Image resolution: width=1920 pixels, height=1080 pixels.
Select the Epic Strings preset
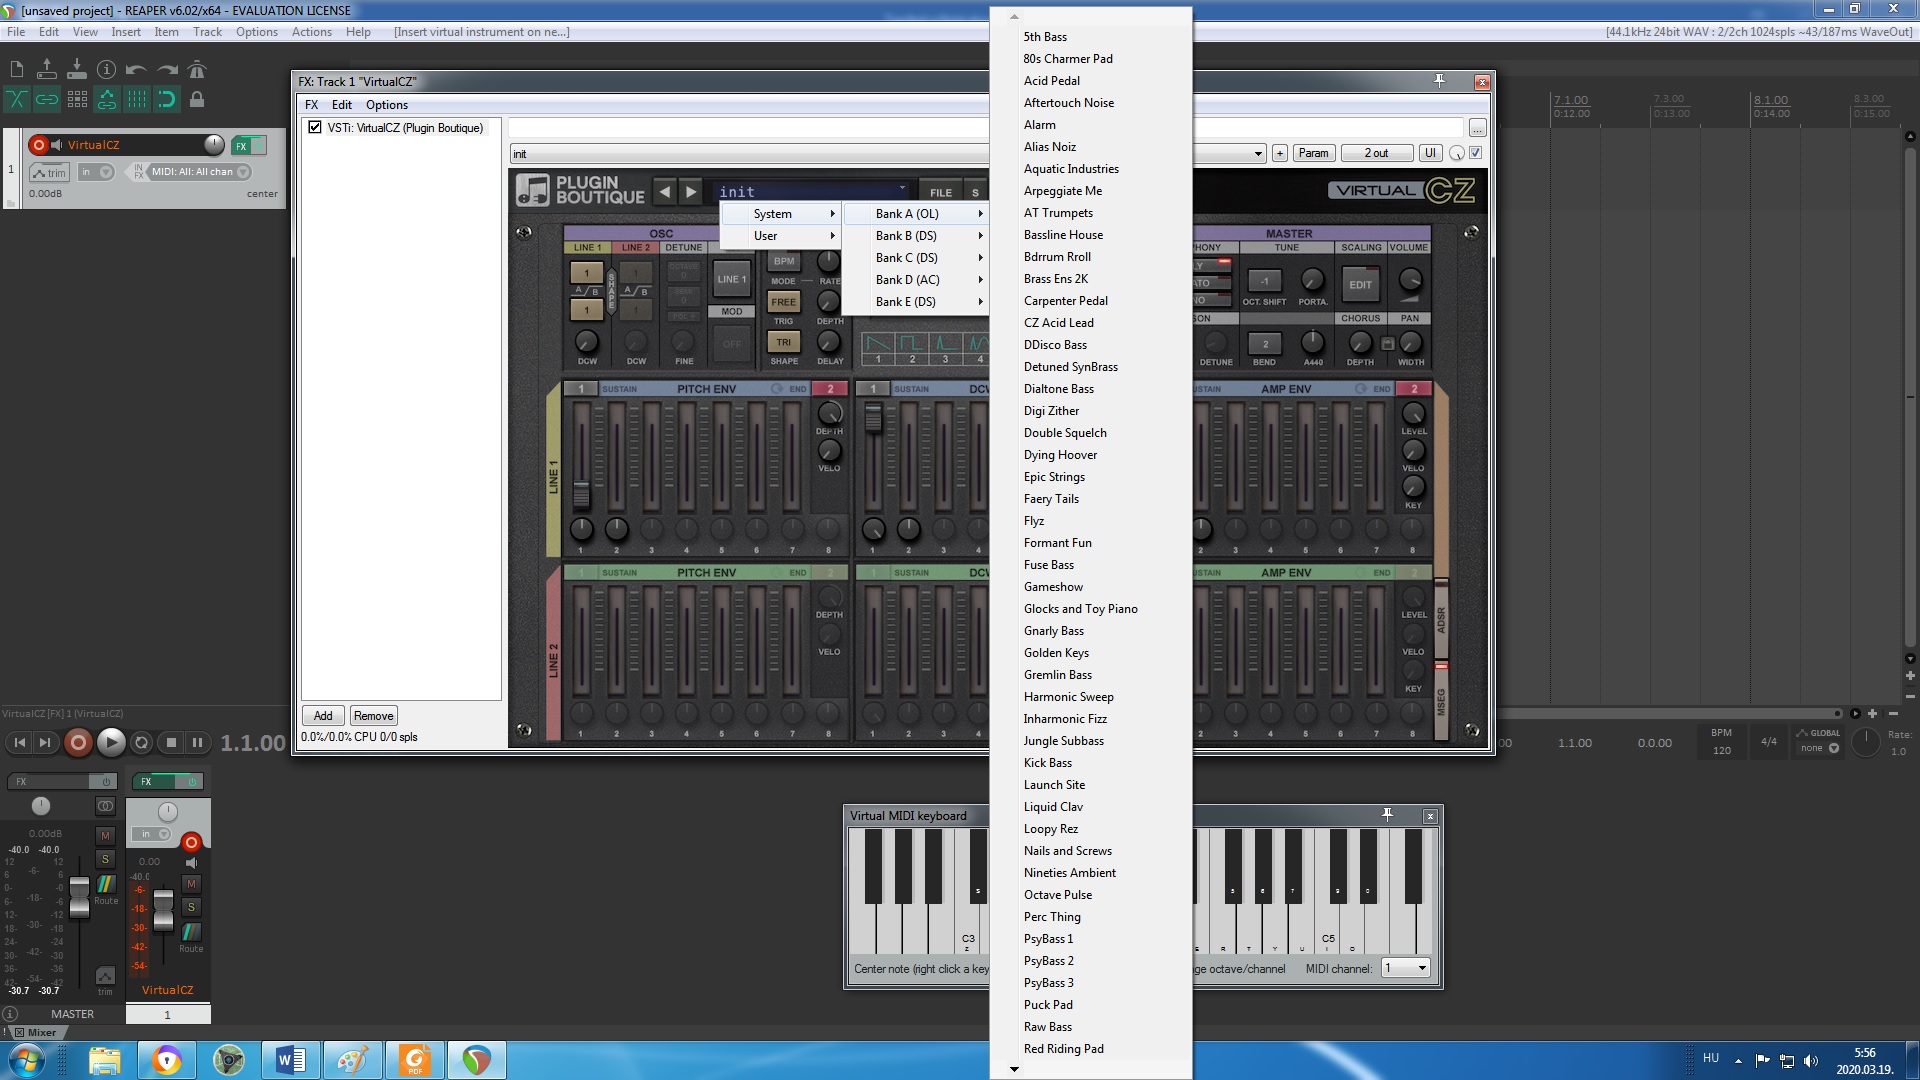click(1054, 477)
